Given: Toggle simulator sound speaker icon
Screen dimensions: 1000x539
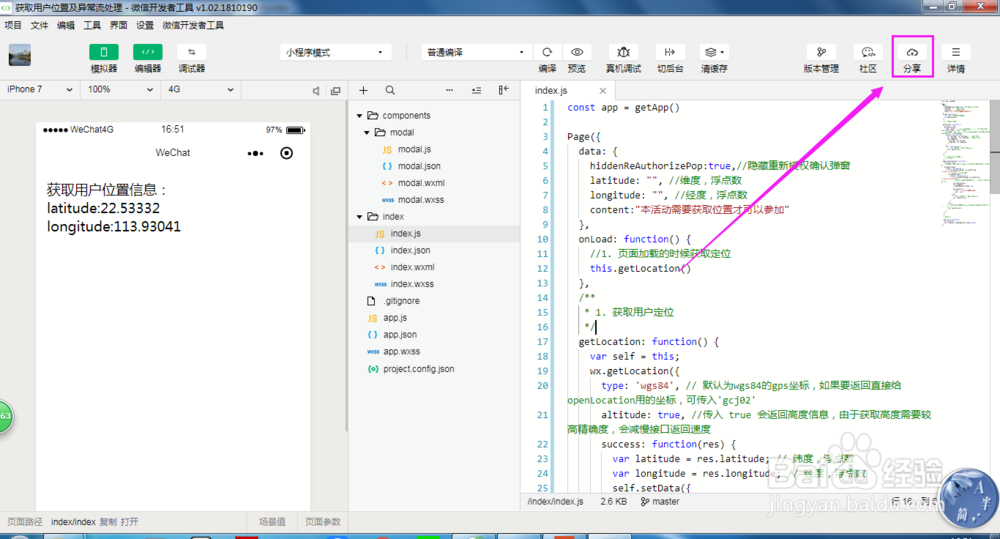Looking at the screenshot, I should coord(316,91).
